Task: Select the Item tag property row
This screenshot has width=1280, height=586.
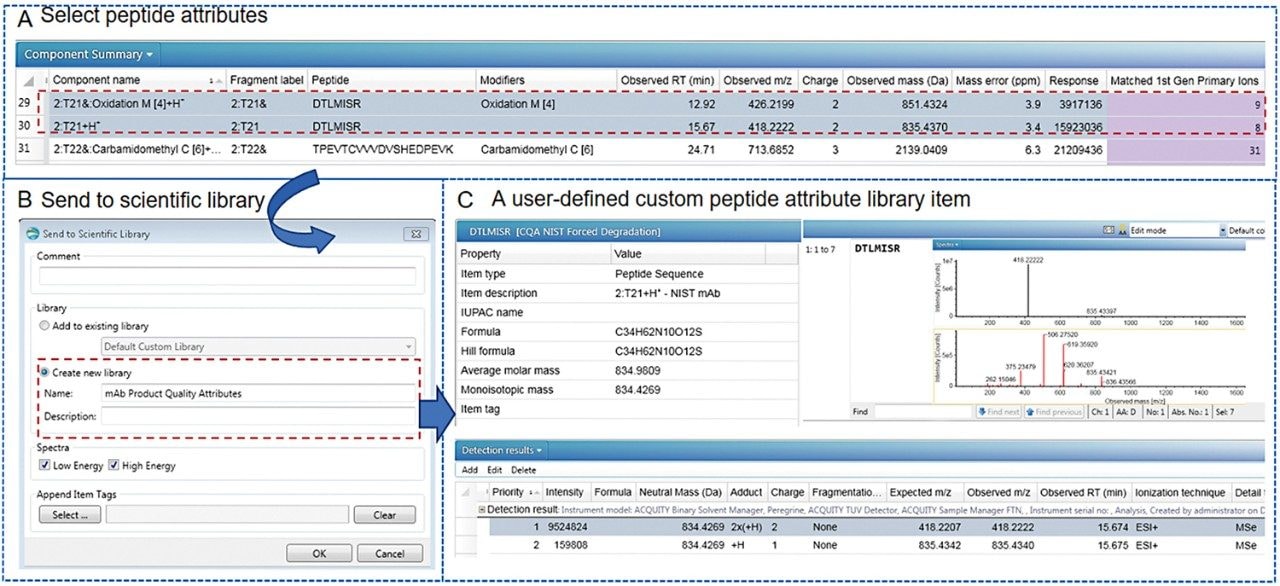Action: click(627, 409)
